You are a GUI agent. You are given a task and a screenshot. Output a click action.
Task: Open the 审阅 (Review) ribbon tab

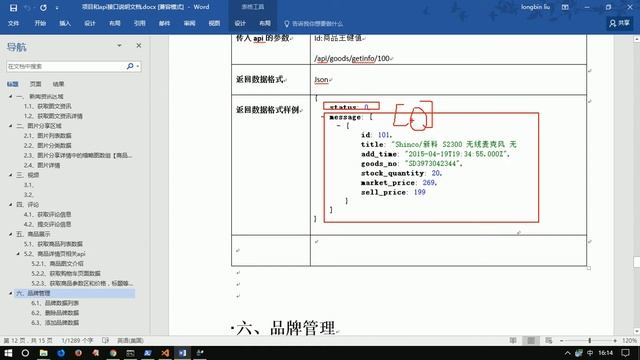tap(189, 23)
